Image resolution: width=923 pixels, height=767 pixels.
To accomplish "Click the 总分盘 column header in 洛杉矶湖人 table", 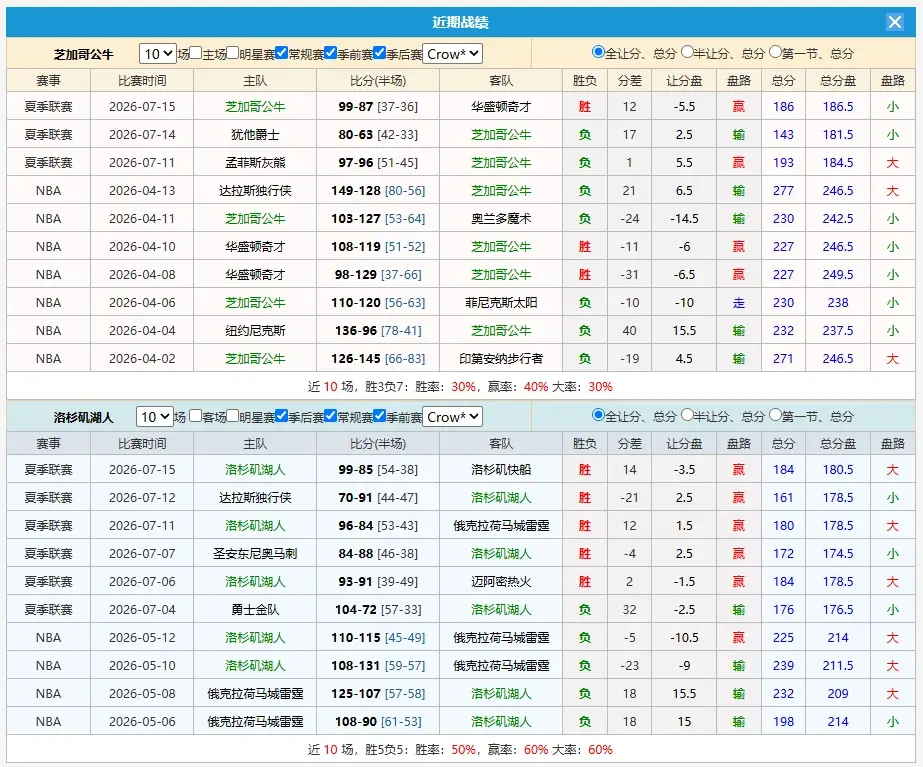I will (838, 444).
